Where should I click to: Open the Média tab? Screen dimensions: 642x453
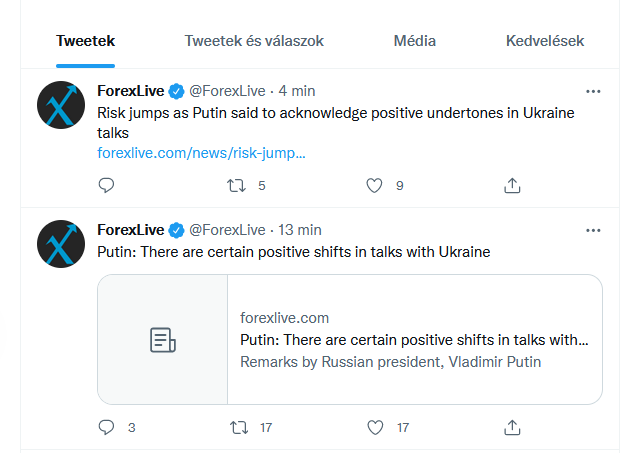click(415, 41)
